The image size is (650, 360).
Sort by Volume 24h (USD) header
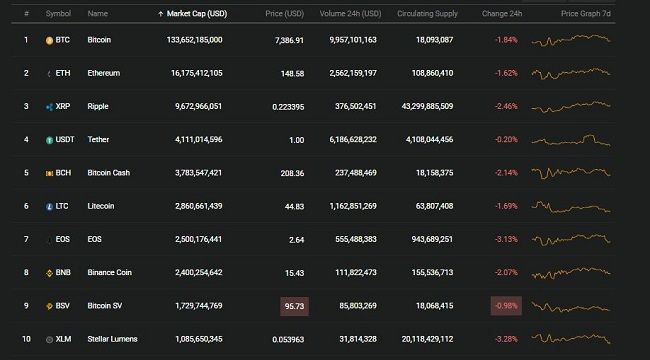[350, 14]
